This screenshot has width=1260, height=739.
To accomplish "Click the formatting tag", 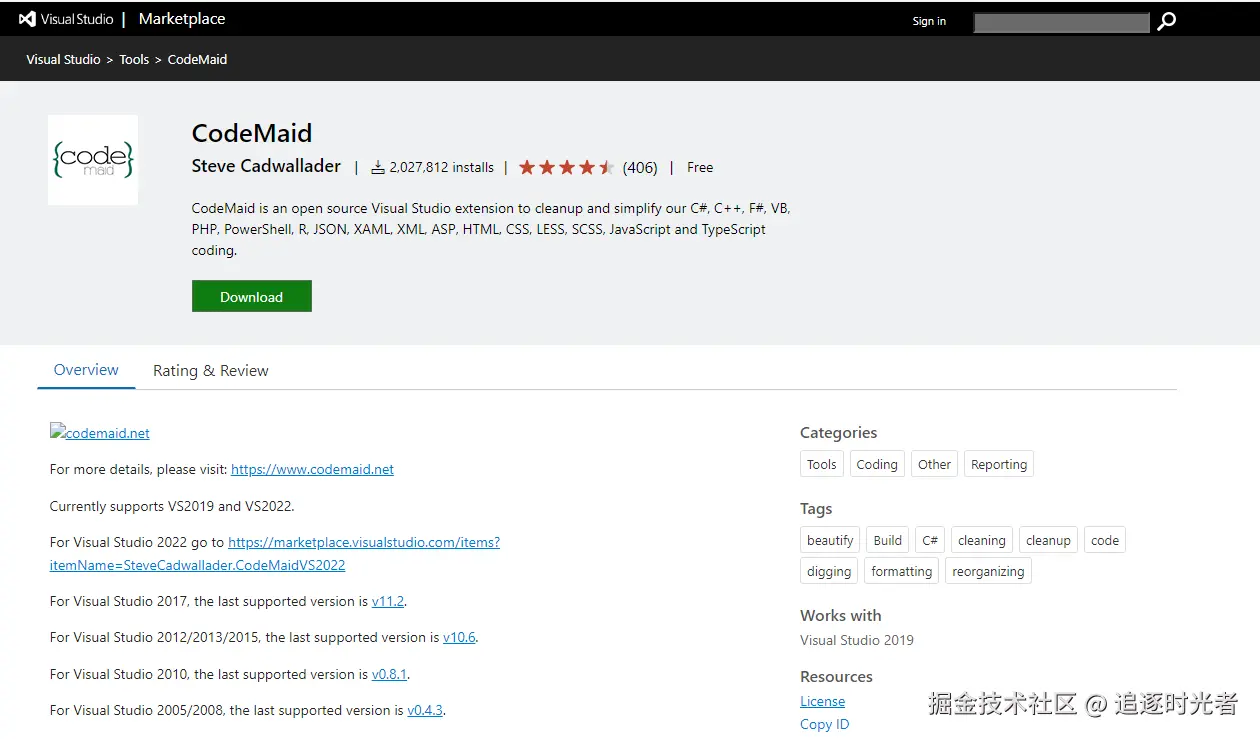I will pos(901,571).
